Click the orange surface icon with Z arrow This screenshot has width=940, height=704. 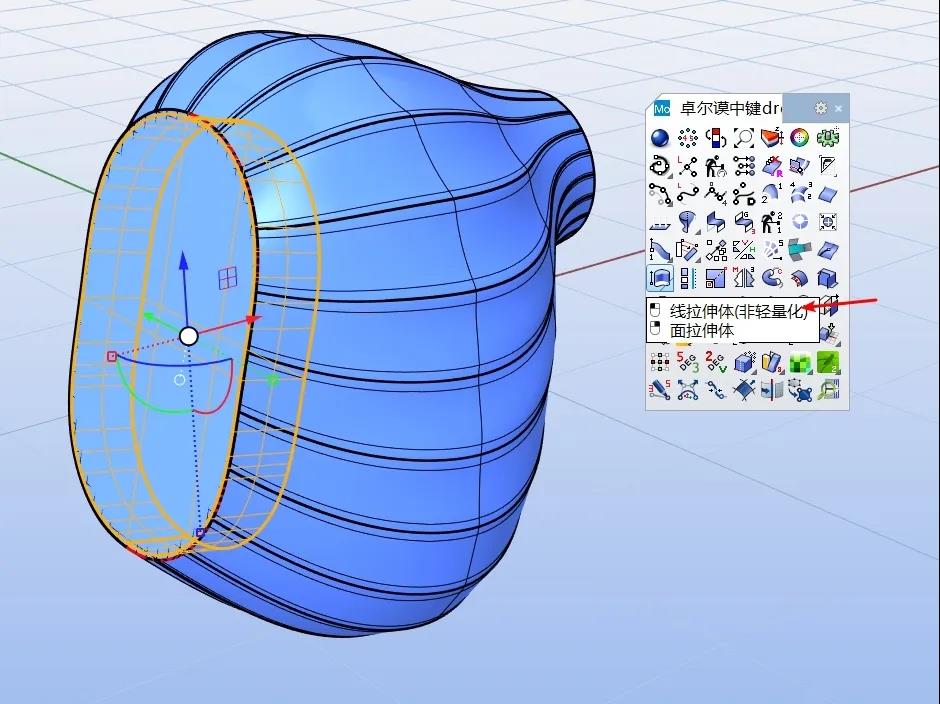click(772, 138)
